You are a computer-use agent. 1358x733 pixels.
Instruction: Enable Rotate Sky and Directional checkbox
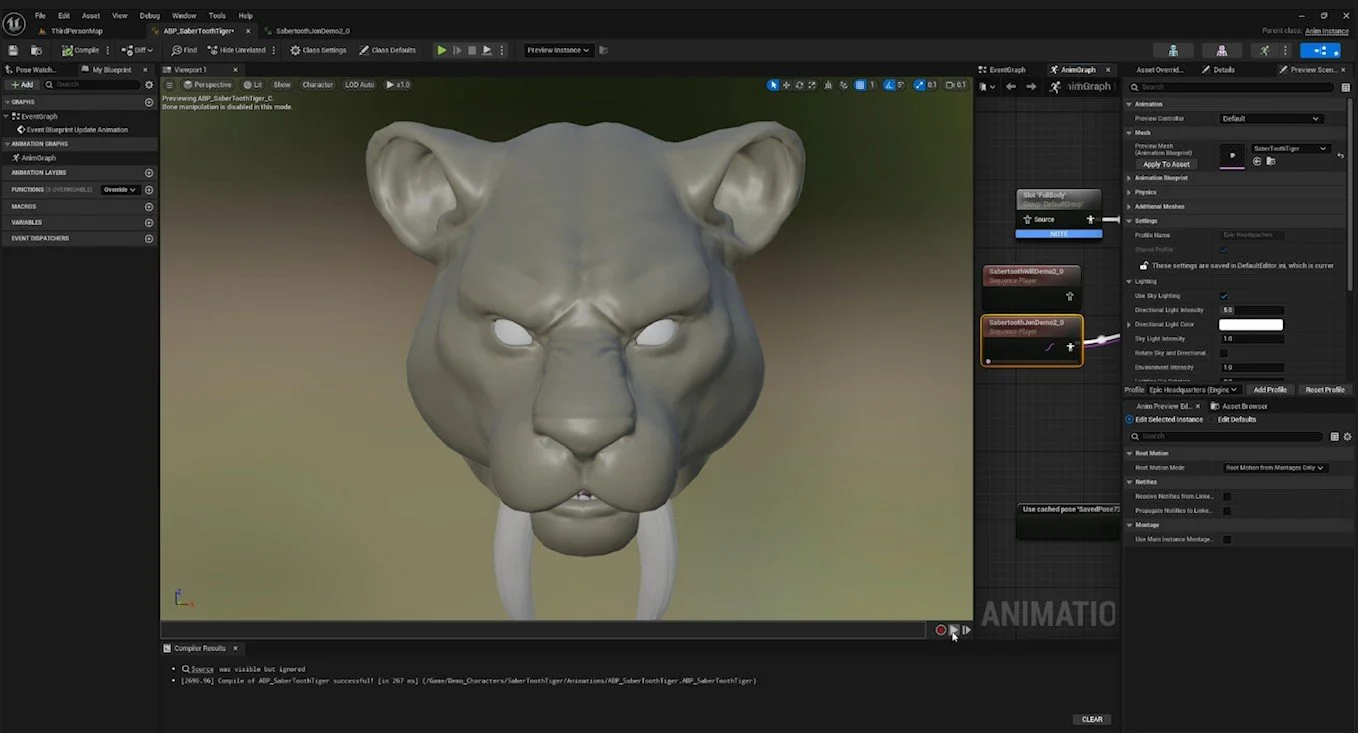(x=1224, y=353)
